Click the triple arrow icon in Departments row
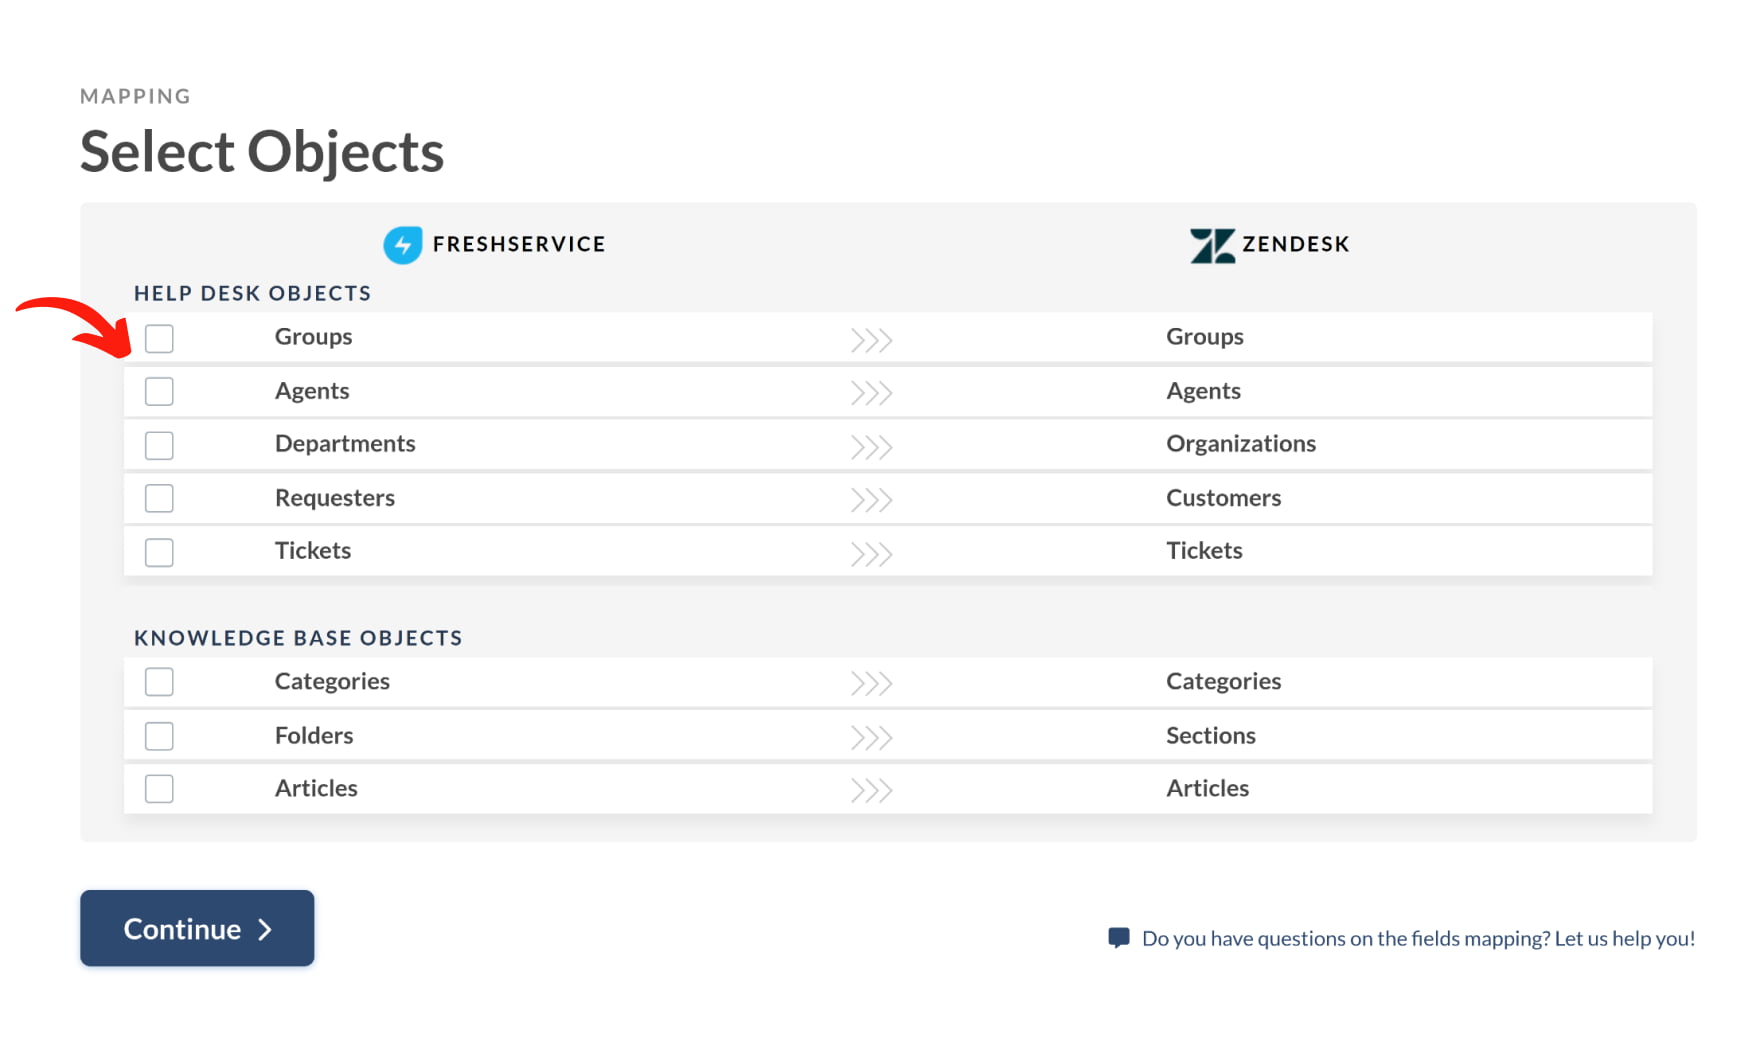The image size is (1764, 1045). point(871,447)
